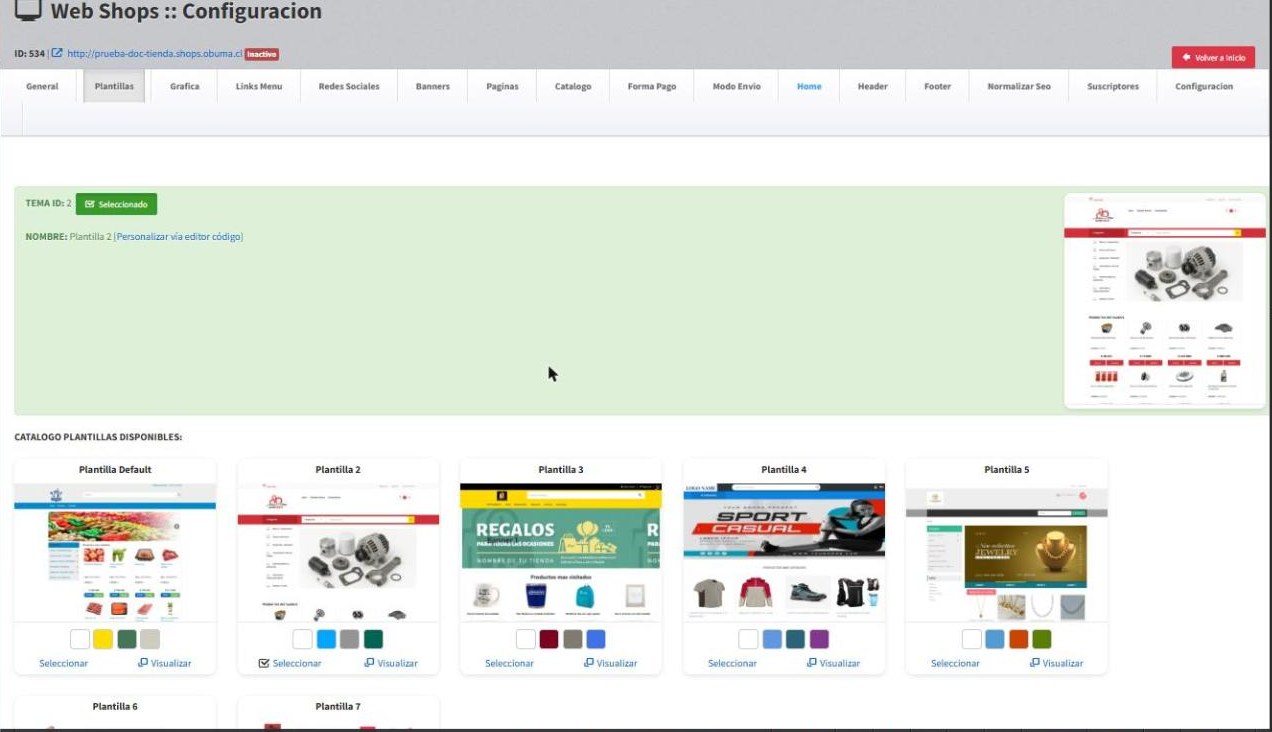
Task: Click the Visualizar icon under Plantilla 5
Action: [x=1035, y=662]
